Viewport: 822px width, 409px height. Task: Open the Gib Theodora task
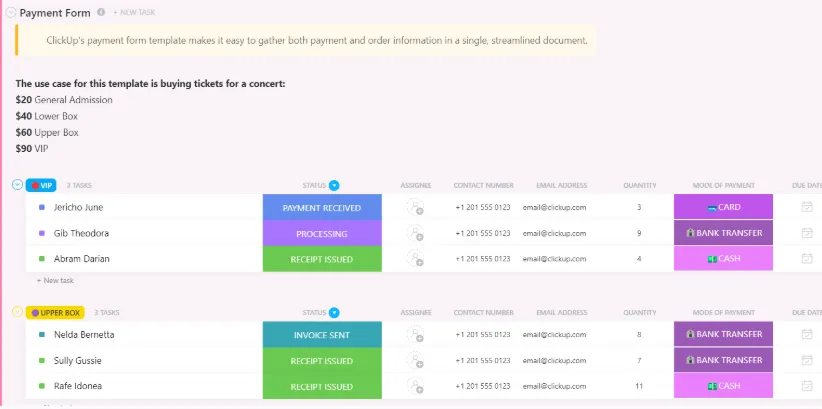pos(81,233)
